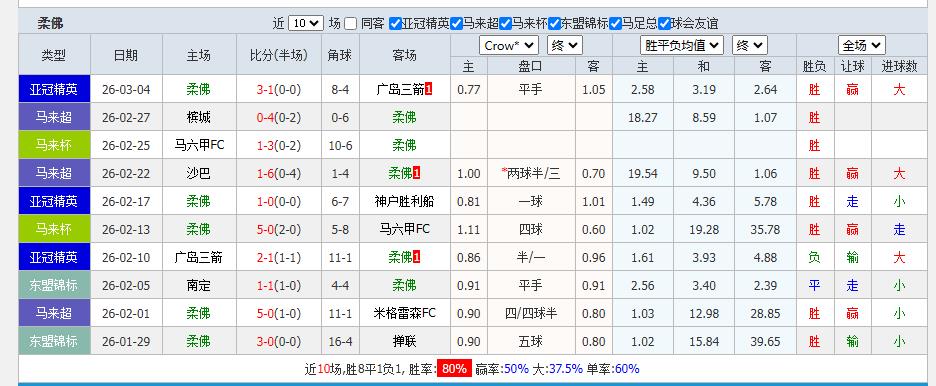Click the 16-4 corner count cell

click(x=340, y=341)
